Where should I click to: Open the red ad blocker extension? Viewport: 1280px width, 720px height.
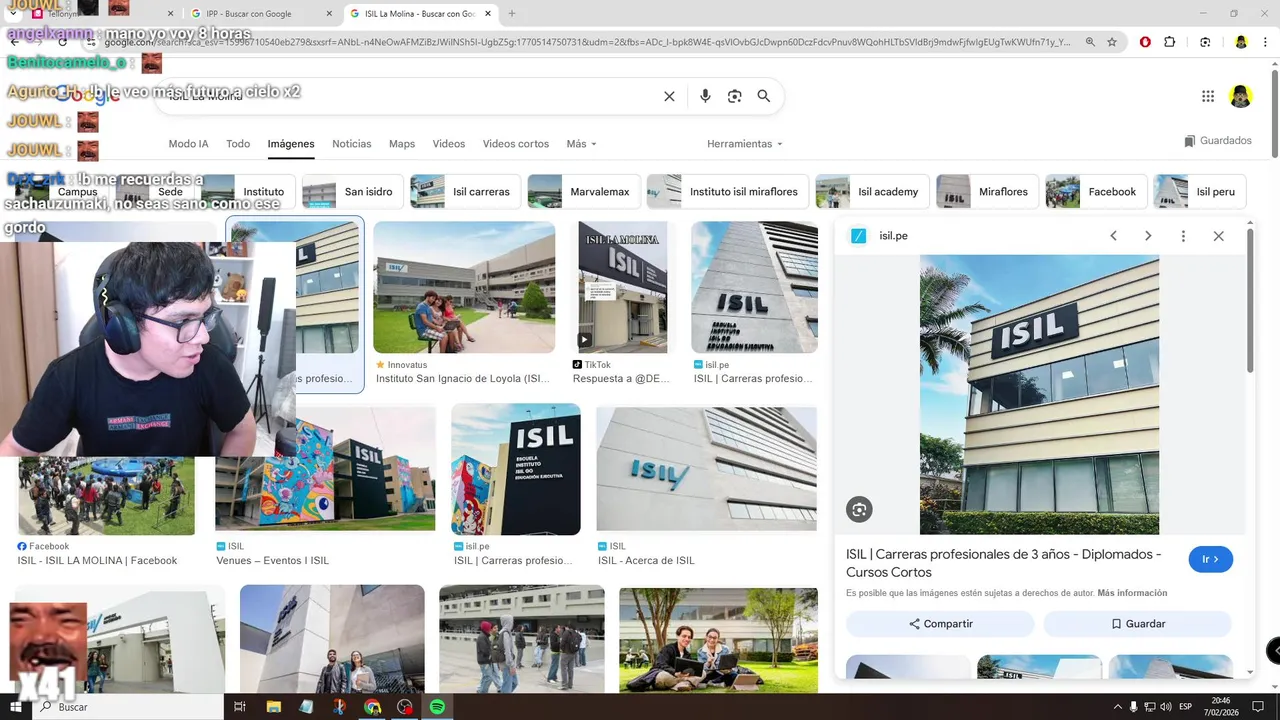tap(1145, 42)
